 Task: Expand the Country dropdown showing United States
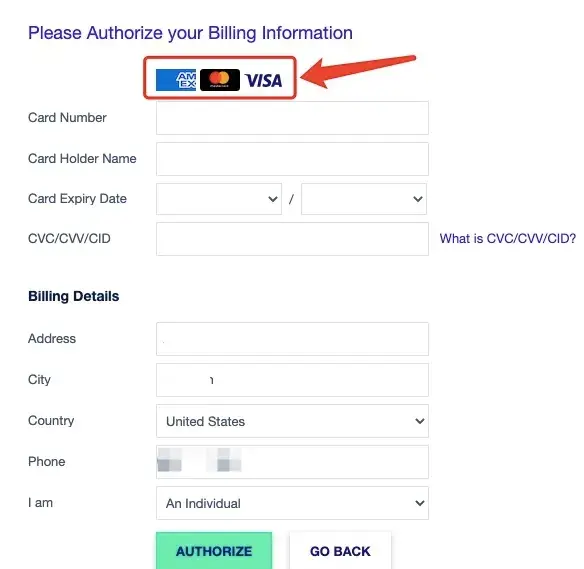(x=292, y=421)
